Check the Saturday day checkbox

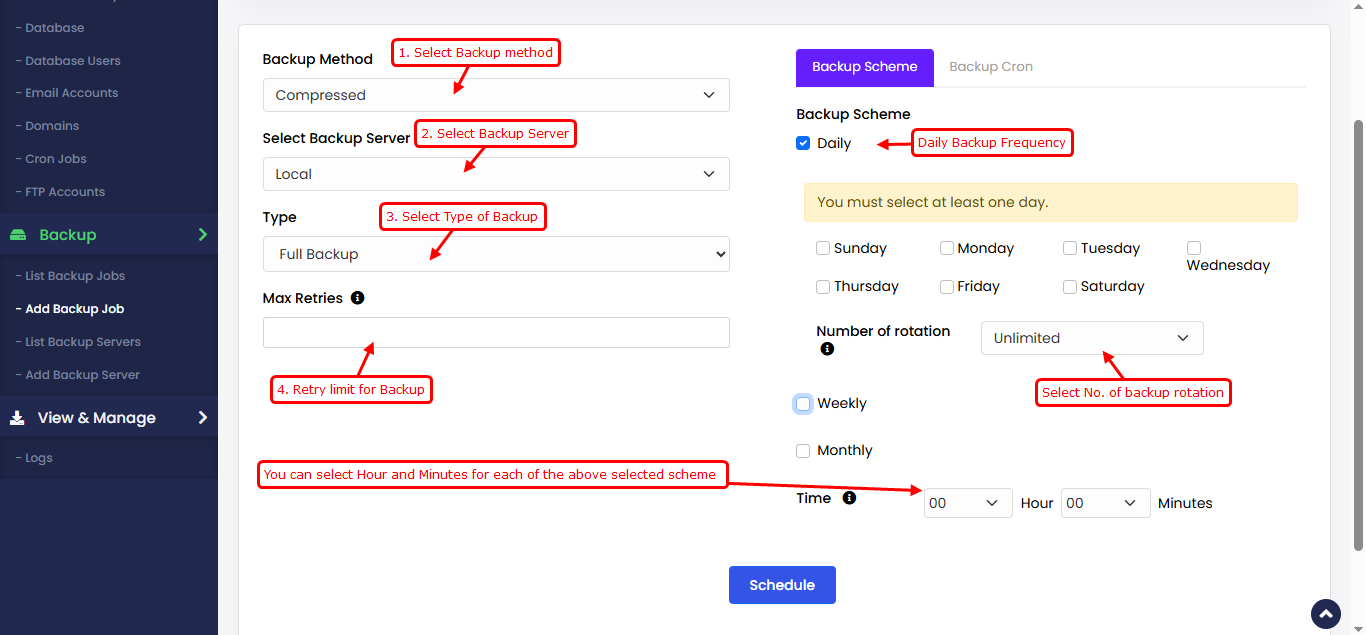click(1070, 287)
